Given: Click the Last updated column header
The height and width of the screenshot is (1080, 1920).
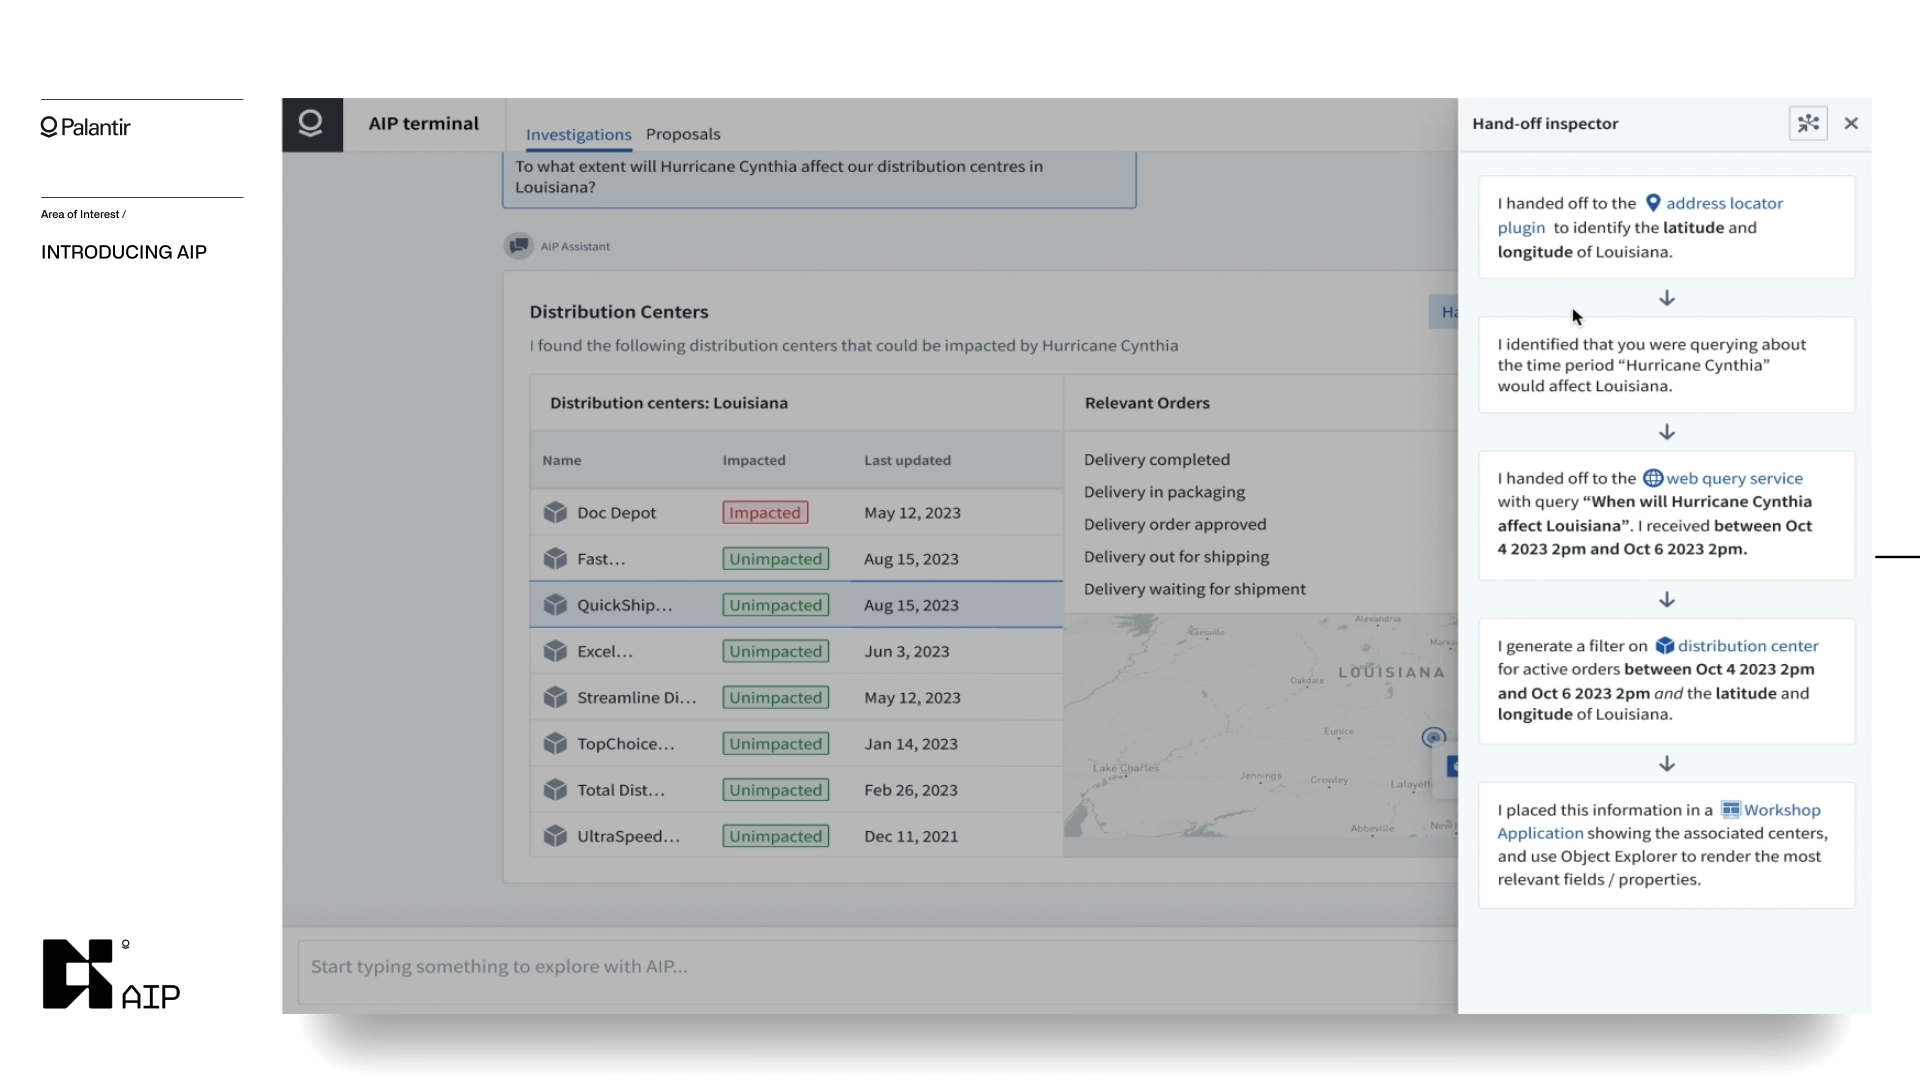Looking at the screenshot, I should (x=907, y=460).
